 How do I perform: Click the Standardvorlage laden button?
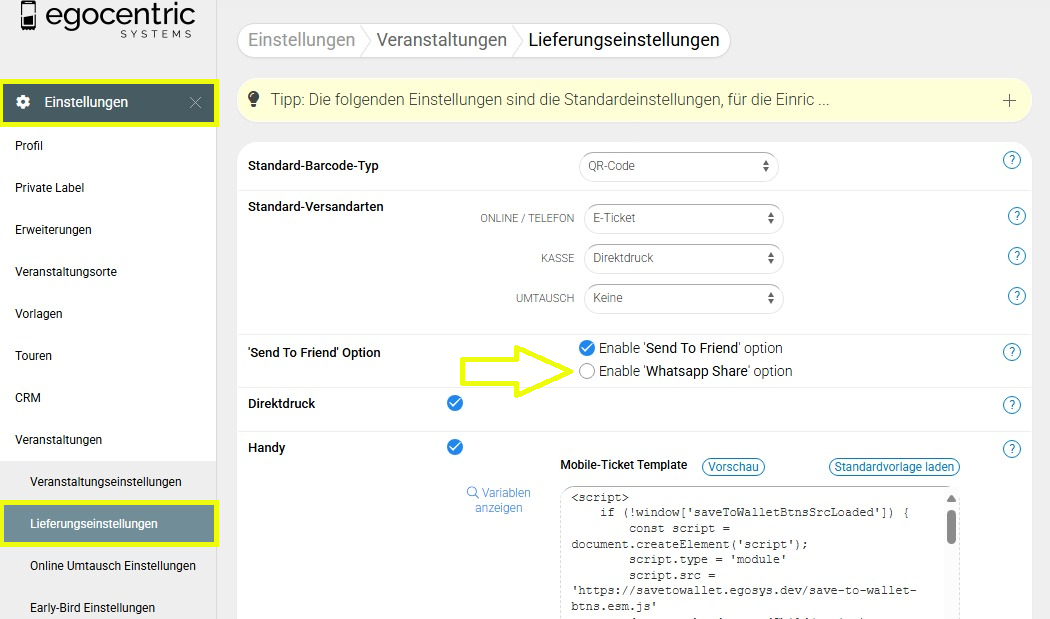(x=894, y=467)
